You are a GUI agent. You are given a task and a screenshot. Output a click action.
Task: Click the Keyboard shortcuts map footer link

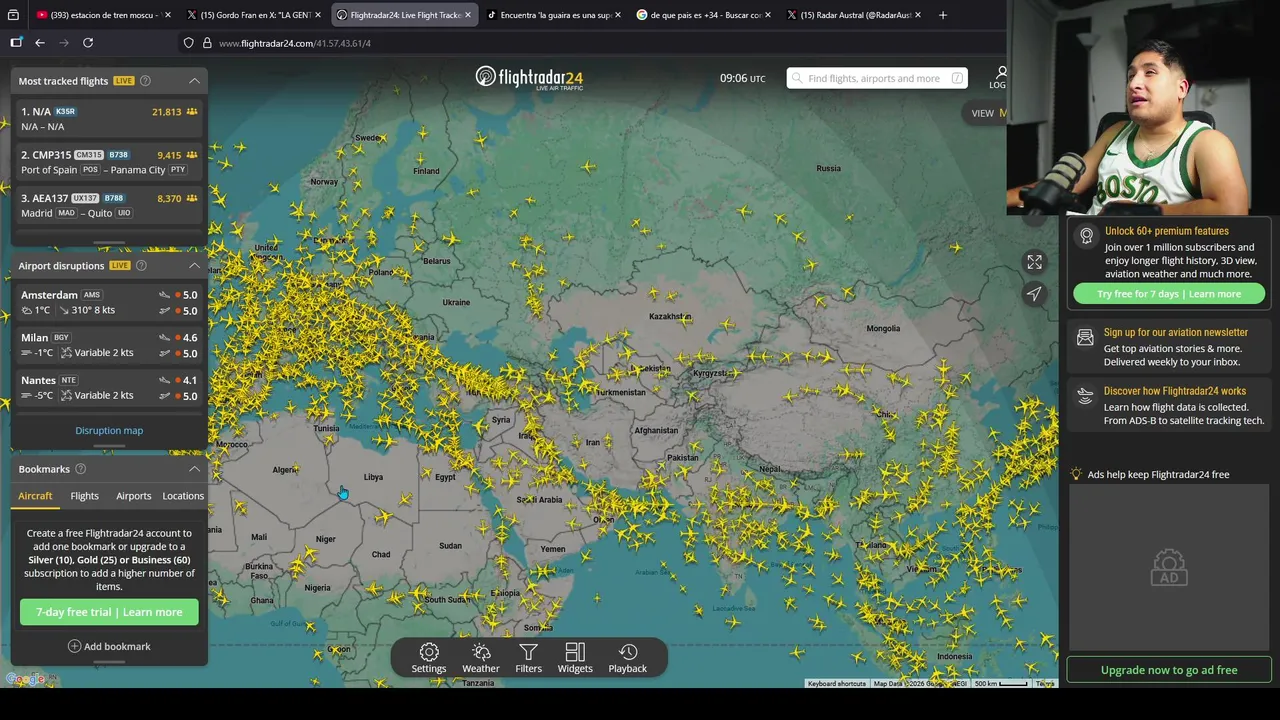pos(837,684)
